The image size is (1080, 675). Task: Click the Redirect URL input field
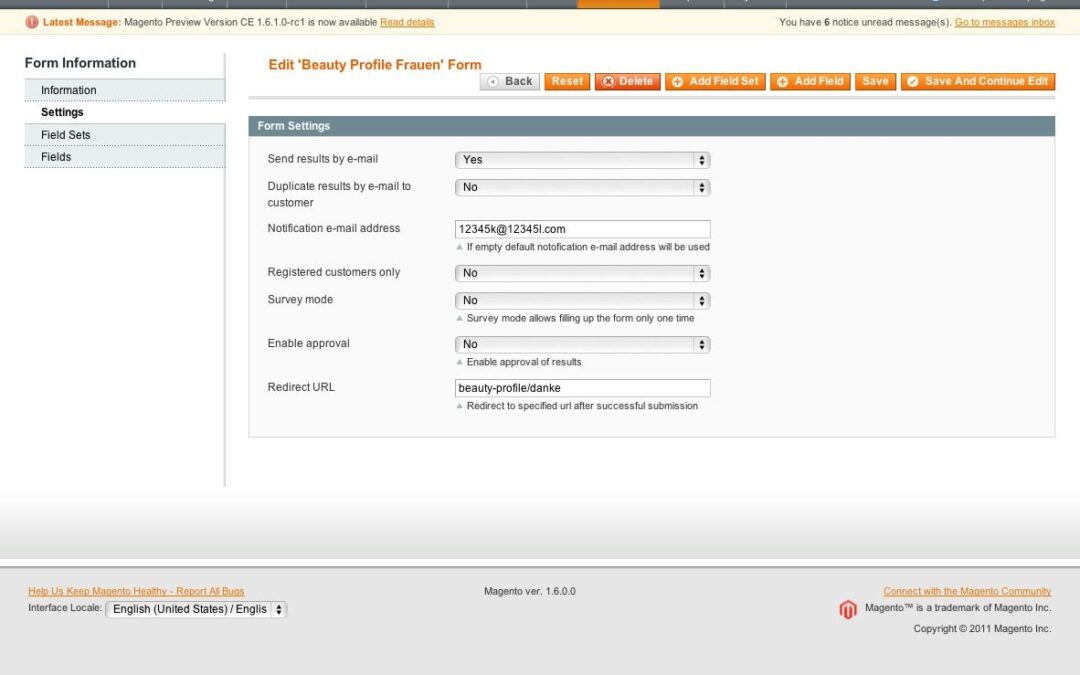tap(582, 388)
